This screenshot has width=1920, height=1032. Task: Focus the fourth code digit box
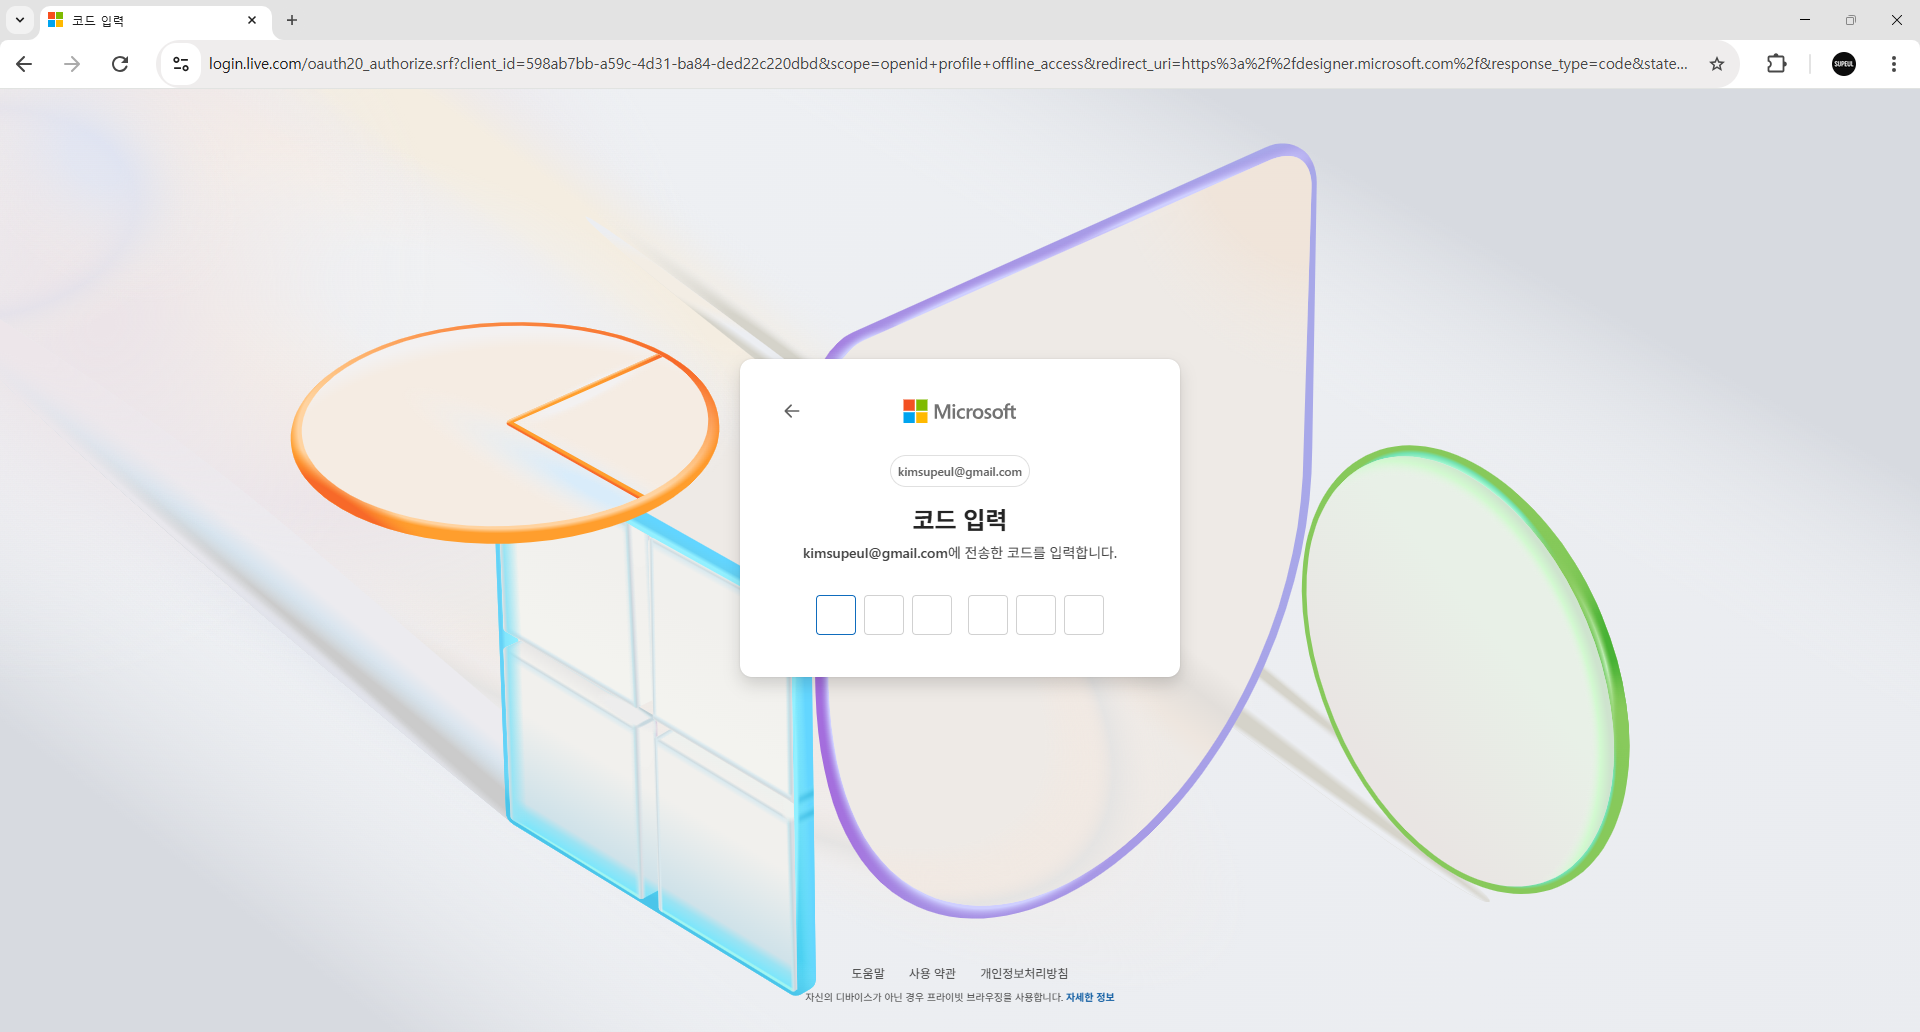pos(988,615)
